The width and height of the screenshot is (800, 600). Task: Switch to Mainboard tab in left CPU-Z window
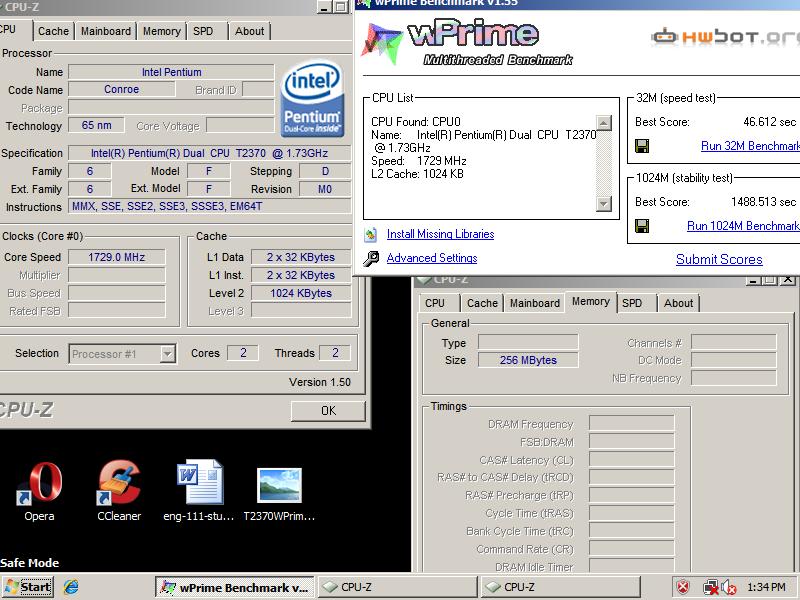tap(106, 31)
